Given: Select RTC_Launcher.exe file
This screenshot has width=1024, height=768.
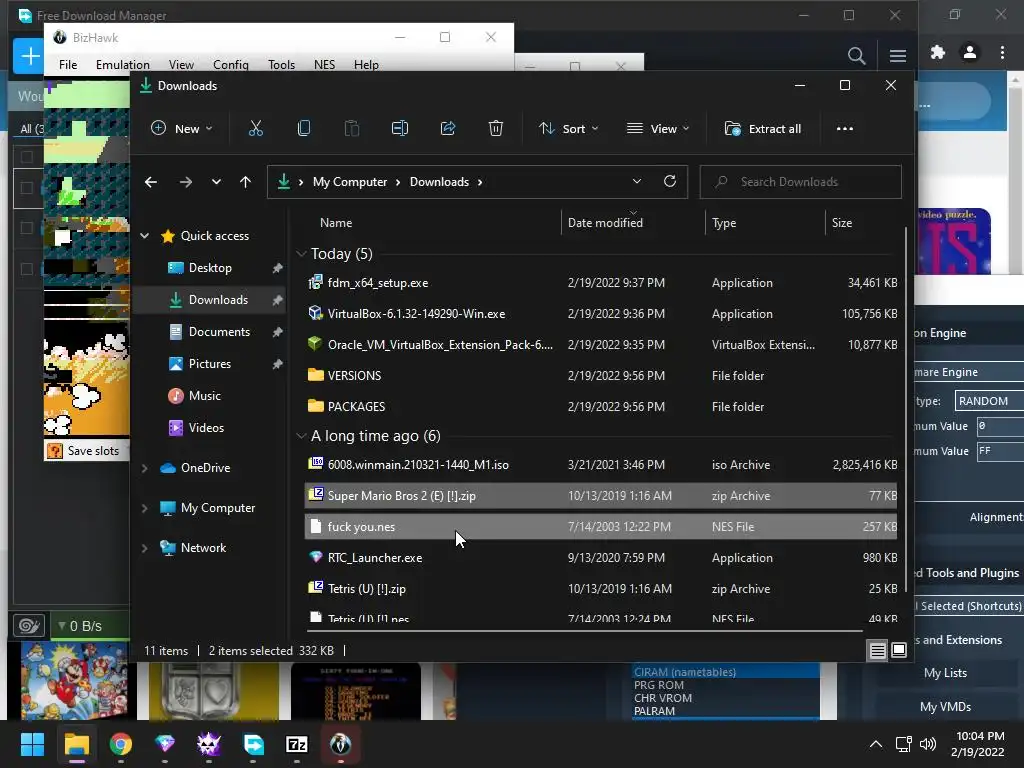Looking at the screenshot, I should click(601, 558).
